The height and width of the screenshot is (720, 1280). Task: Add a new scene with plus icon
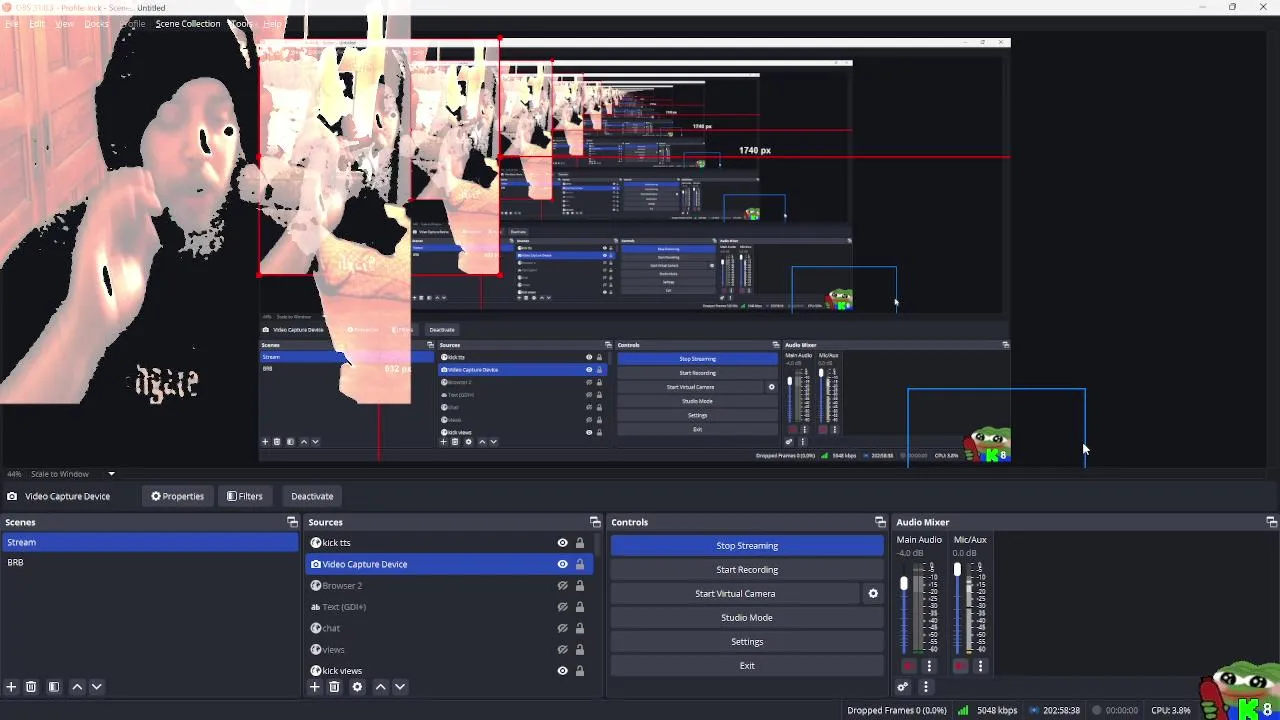click(x=11, y=687)
